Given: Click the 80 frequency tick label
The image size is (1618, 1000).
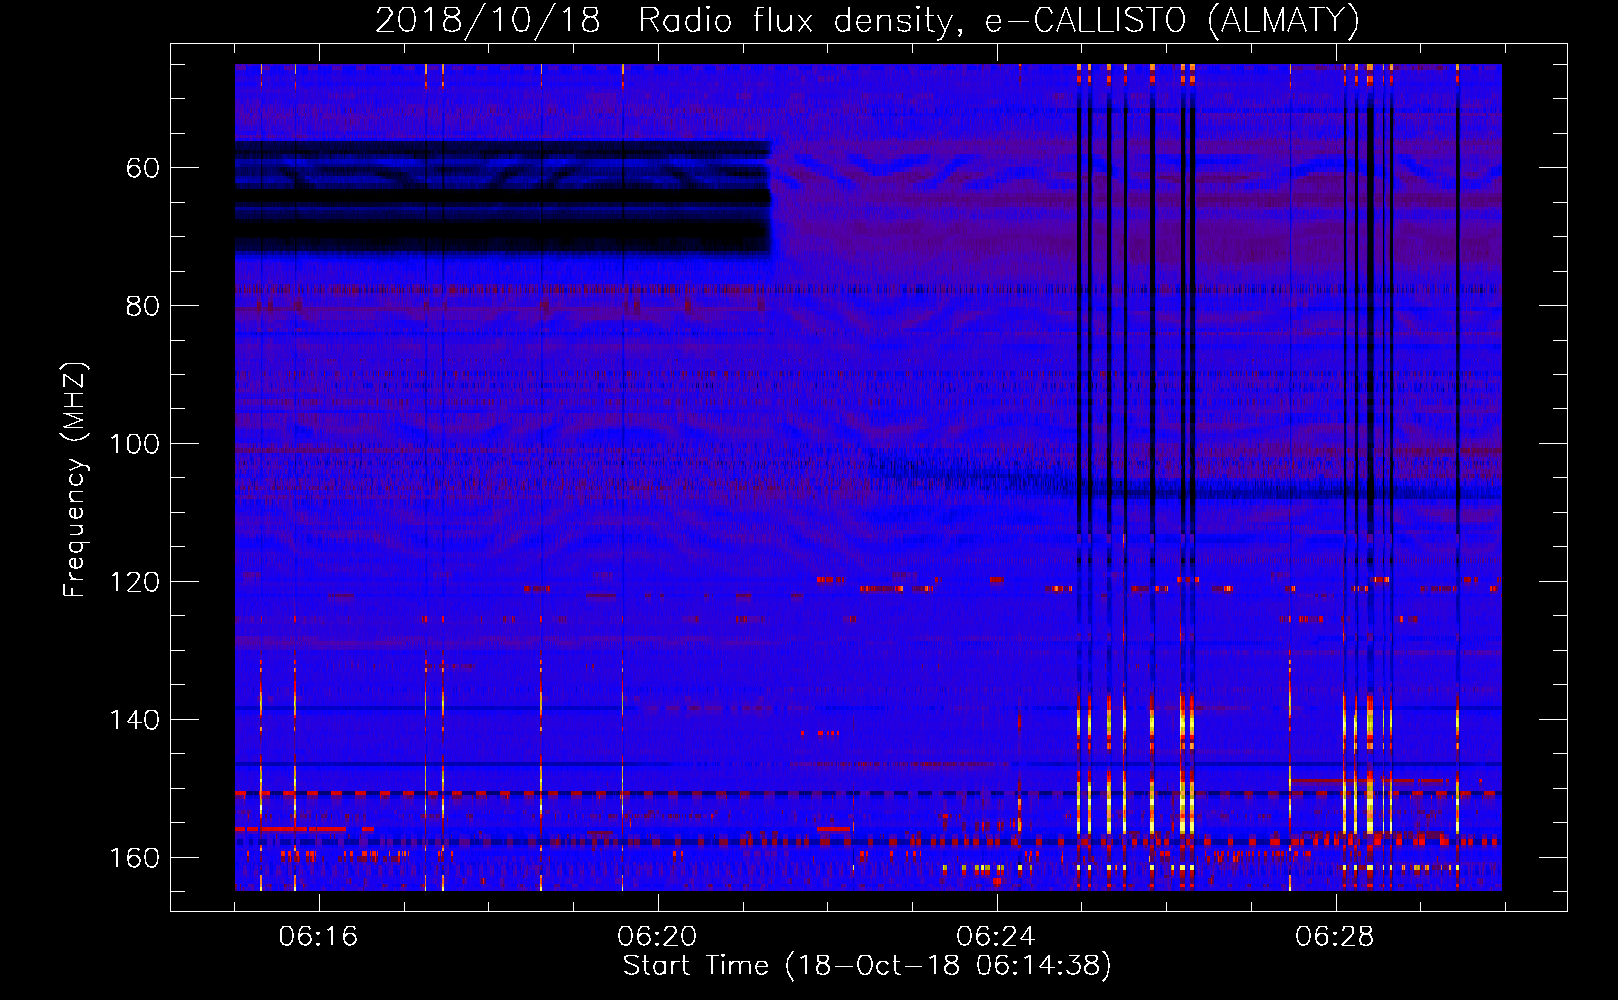Looking at the screenshot, I should coord(142,305).
